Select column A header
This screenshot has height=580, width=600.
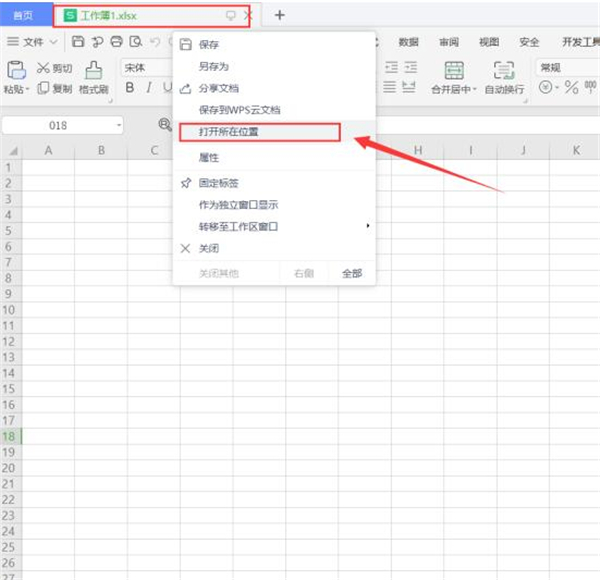[48, 150]
